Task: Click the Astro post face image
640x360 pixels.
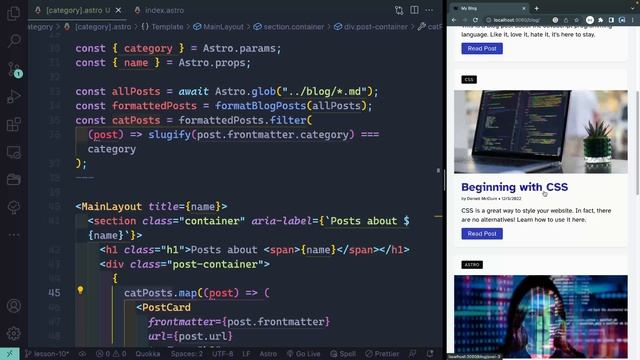Action: click(541, 316)
